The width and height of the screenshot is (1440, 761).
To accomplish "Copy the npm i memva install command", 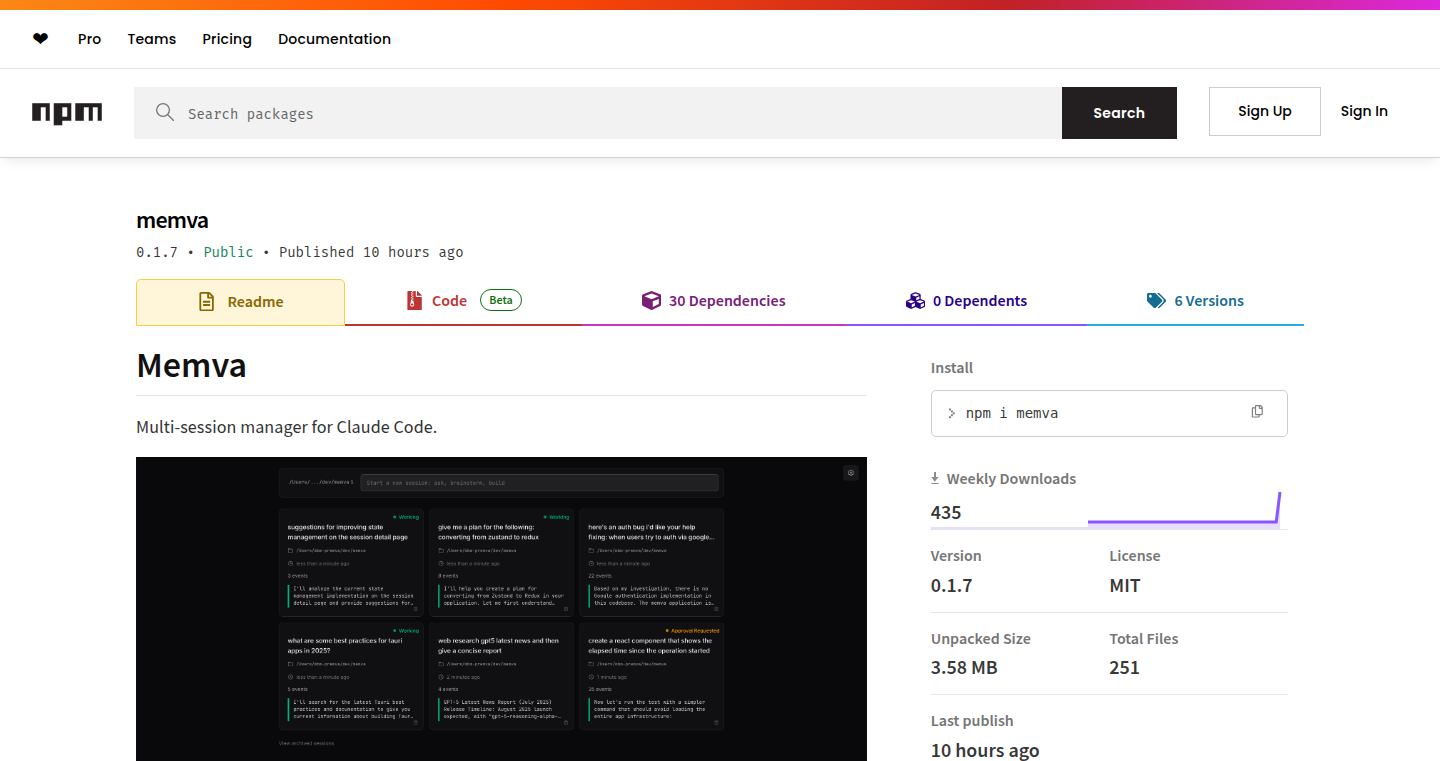I will [1257, 412].
